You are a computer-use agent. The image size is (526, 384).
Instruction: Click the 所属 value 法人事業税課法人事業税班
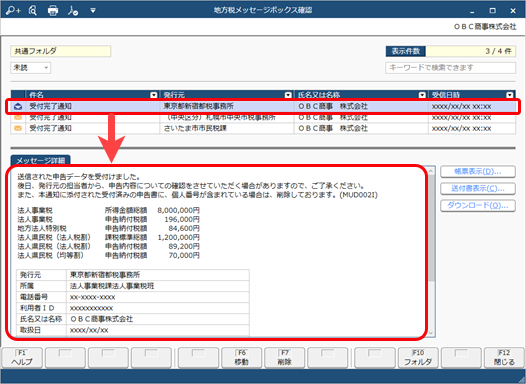click(x=112, y=286)
